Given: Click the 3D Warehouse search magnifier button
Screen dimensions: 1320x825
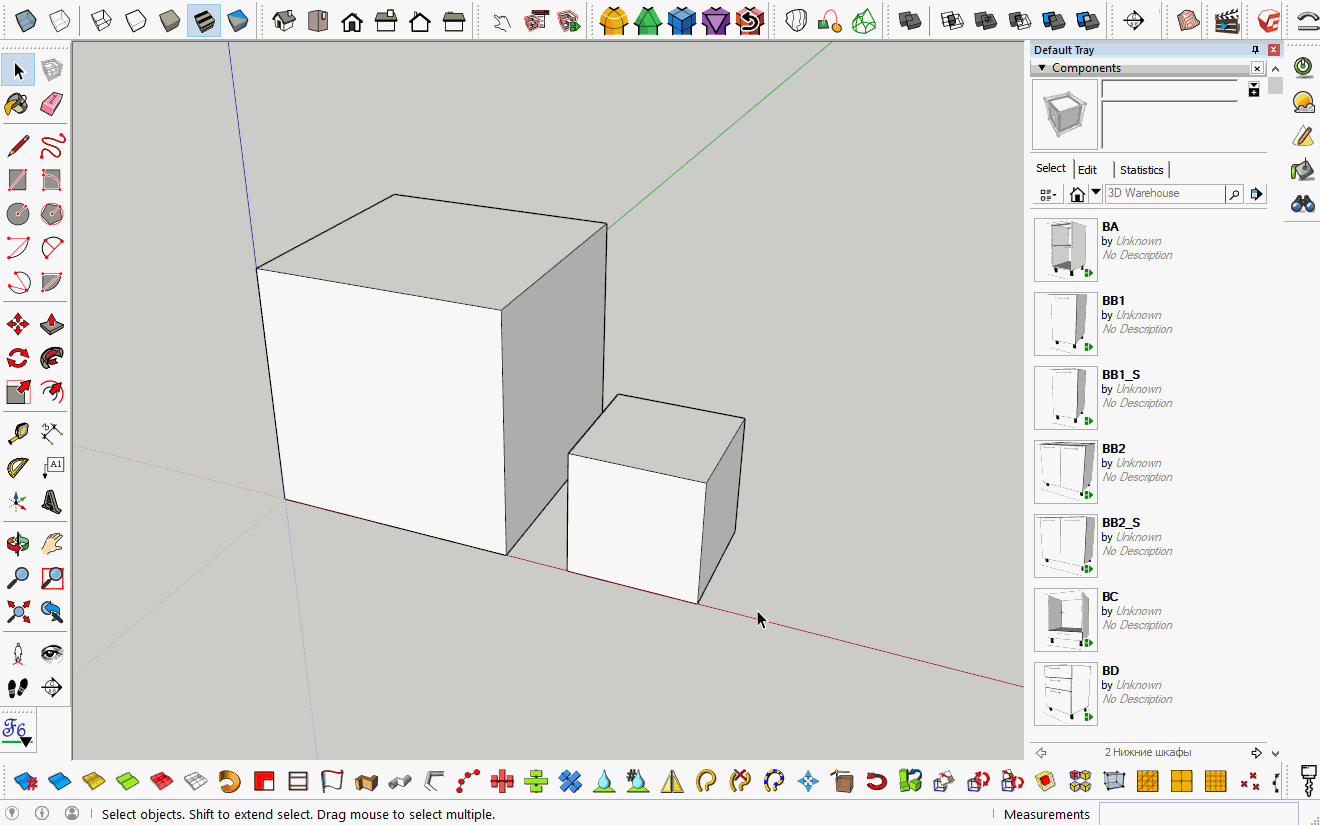Looking at the screenshot, I should [x=1233, y=193].
